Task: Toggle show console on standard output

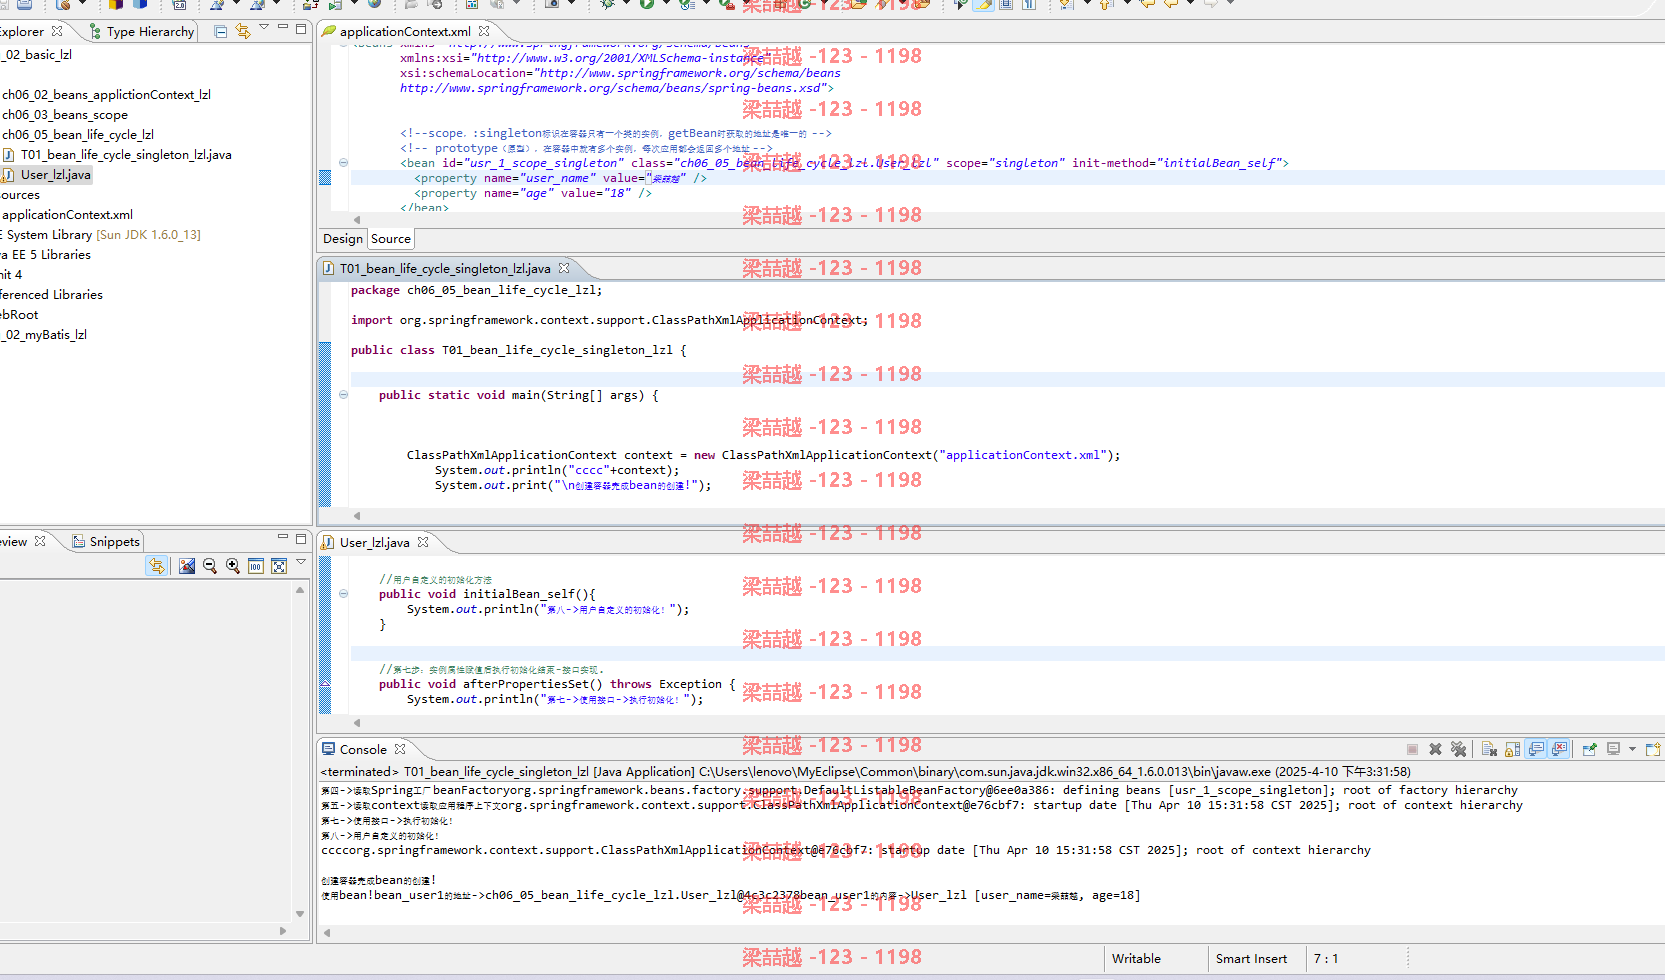Action: (x=1536, y=749)
